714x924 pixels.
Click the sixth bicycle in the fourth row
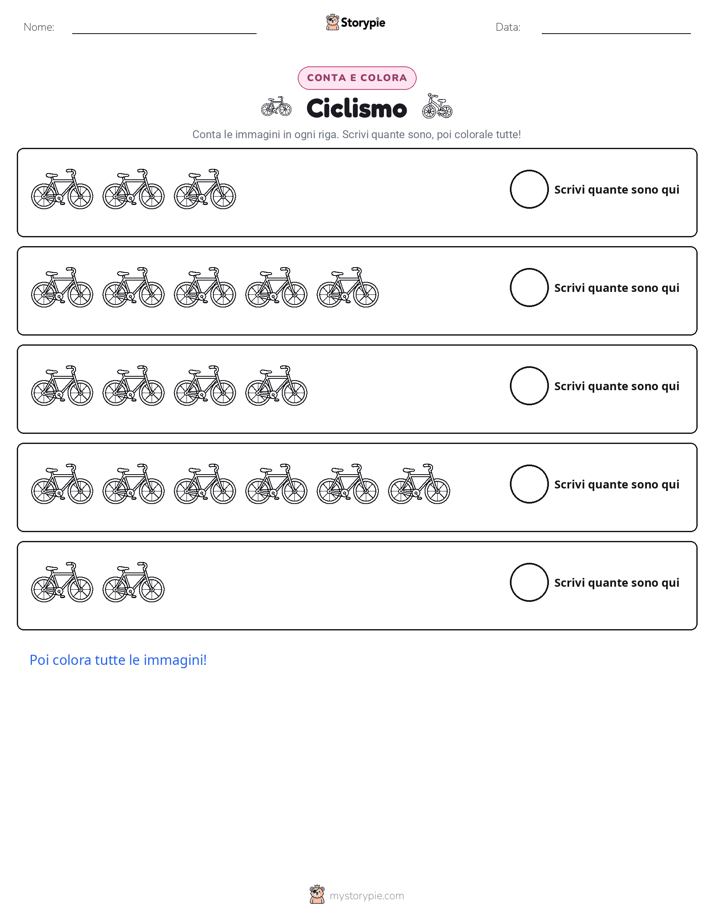pyautogui.click(x=419, y=484)
